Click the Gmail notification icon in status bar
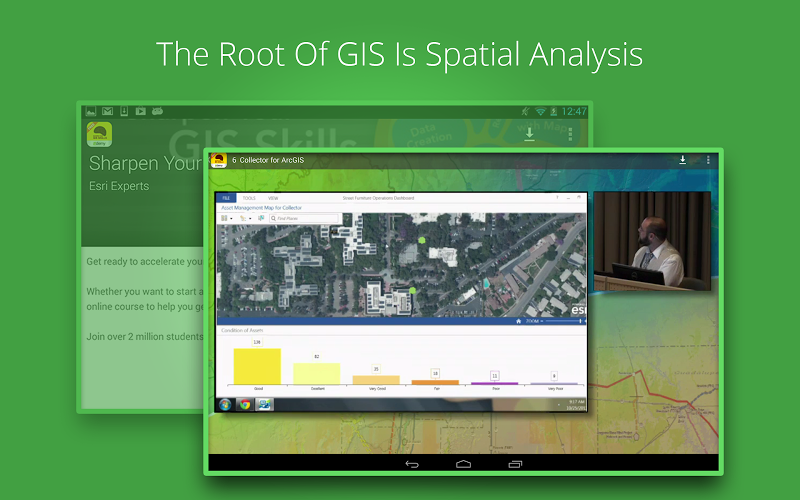This screenshot has width=800, height=500. pos(107,111)
